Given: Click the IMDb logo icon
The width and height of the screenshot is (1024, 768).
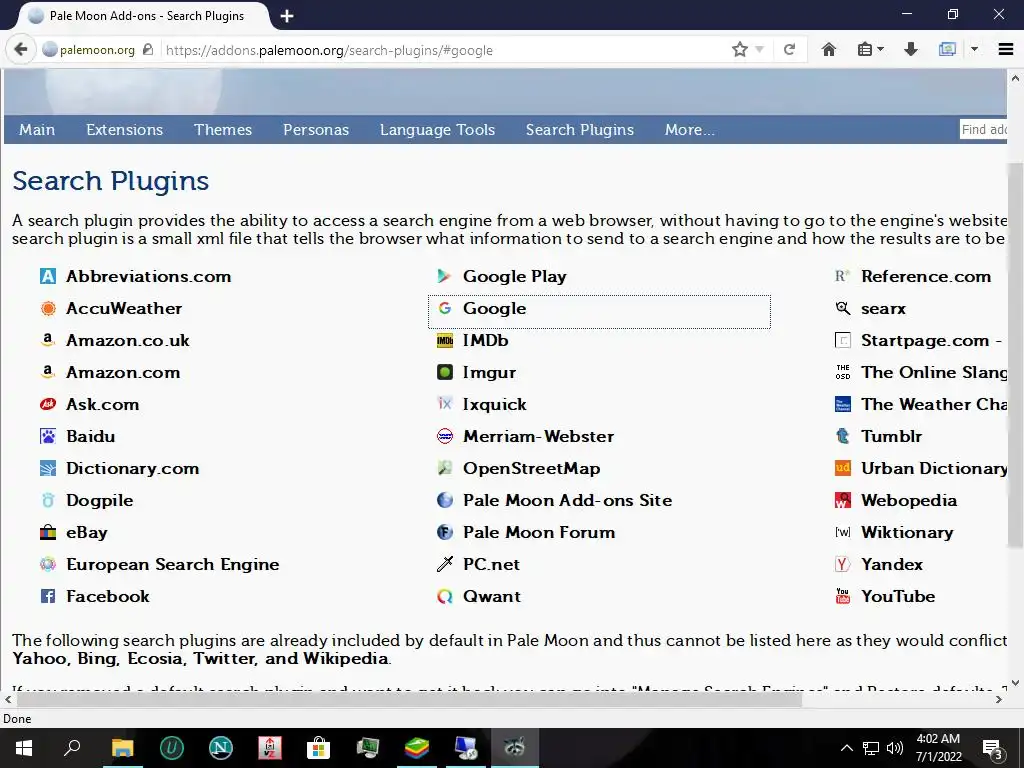Looking at the screenshot, I should [x=445, y=340].
